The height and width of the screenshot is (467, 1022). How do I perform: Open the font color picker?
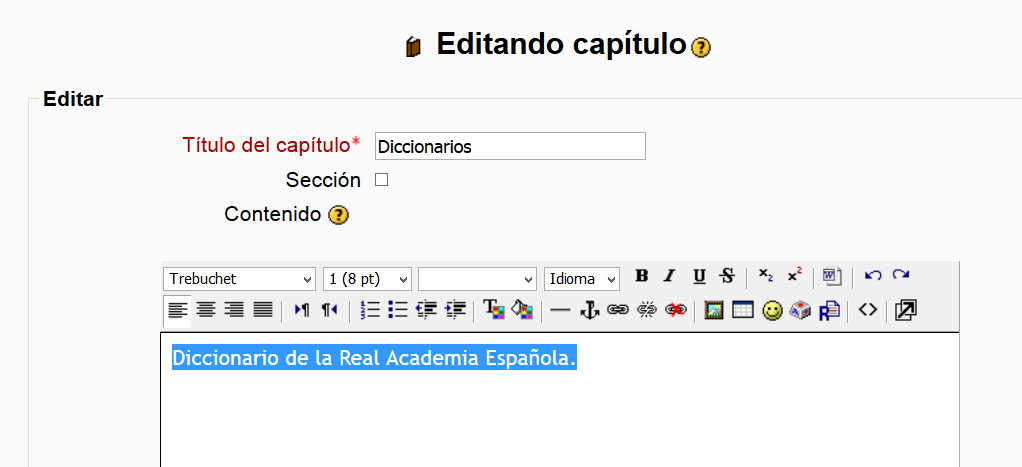(x=494, y=310)
